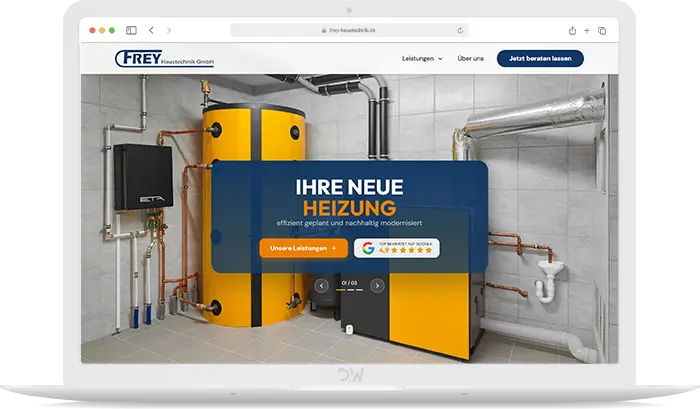Click the red close window dot

pos(92,30)
